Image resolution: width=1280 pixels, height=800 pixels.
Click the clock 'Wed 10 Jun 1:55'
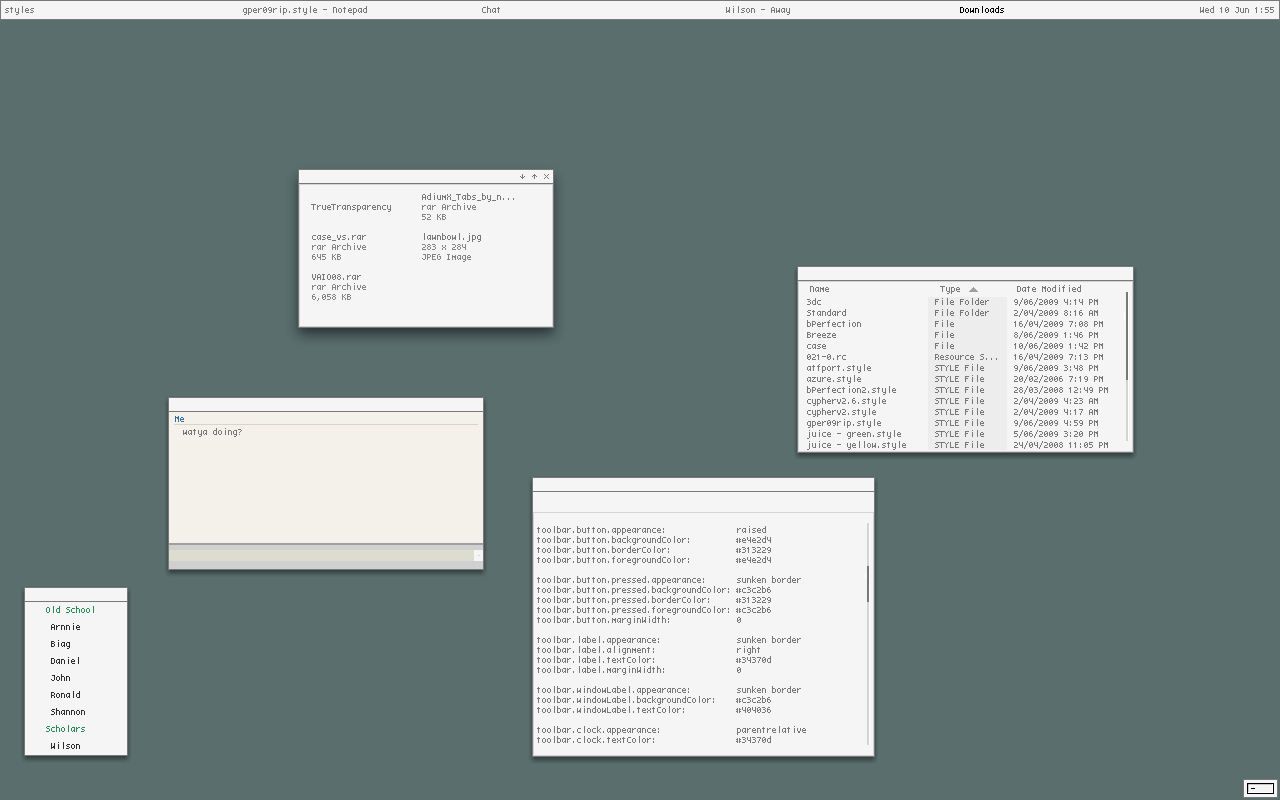click(1237, 10)
